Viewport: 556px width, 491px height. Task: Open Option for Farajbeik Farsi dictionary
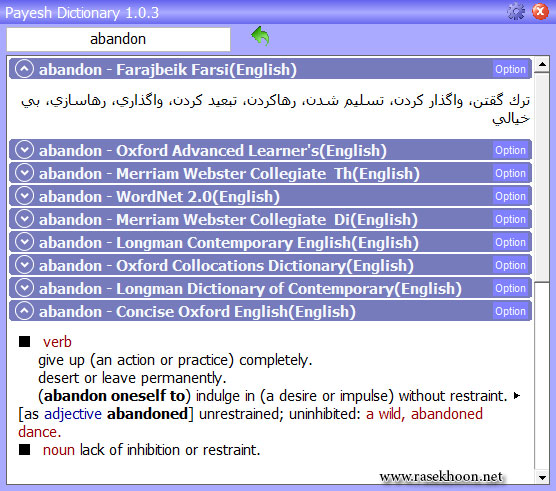pos(510,69)
